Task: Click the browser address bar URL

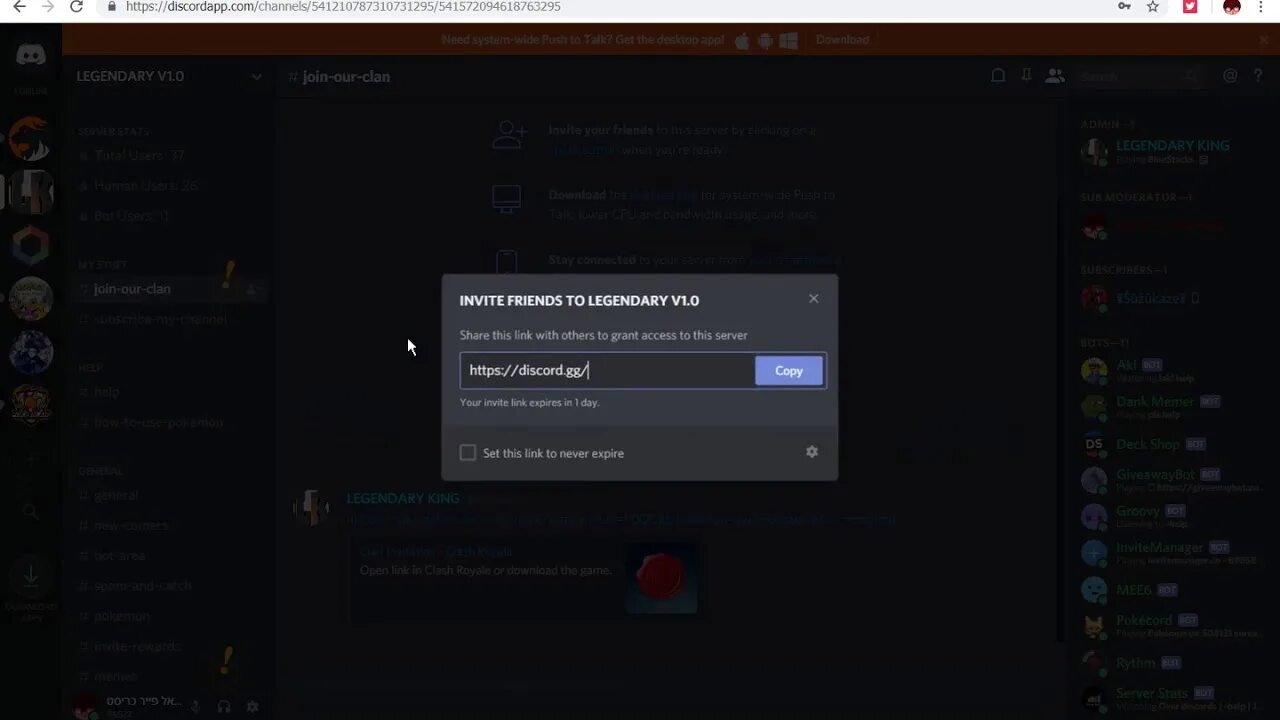Action: coord(343,7)
